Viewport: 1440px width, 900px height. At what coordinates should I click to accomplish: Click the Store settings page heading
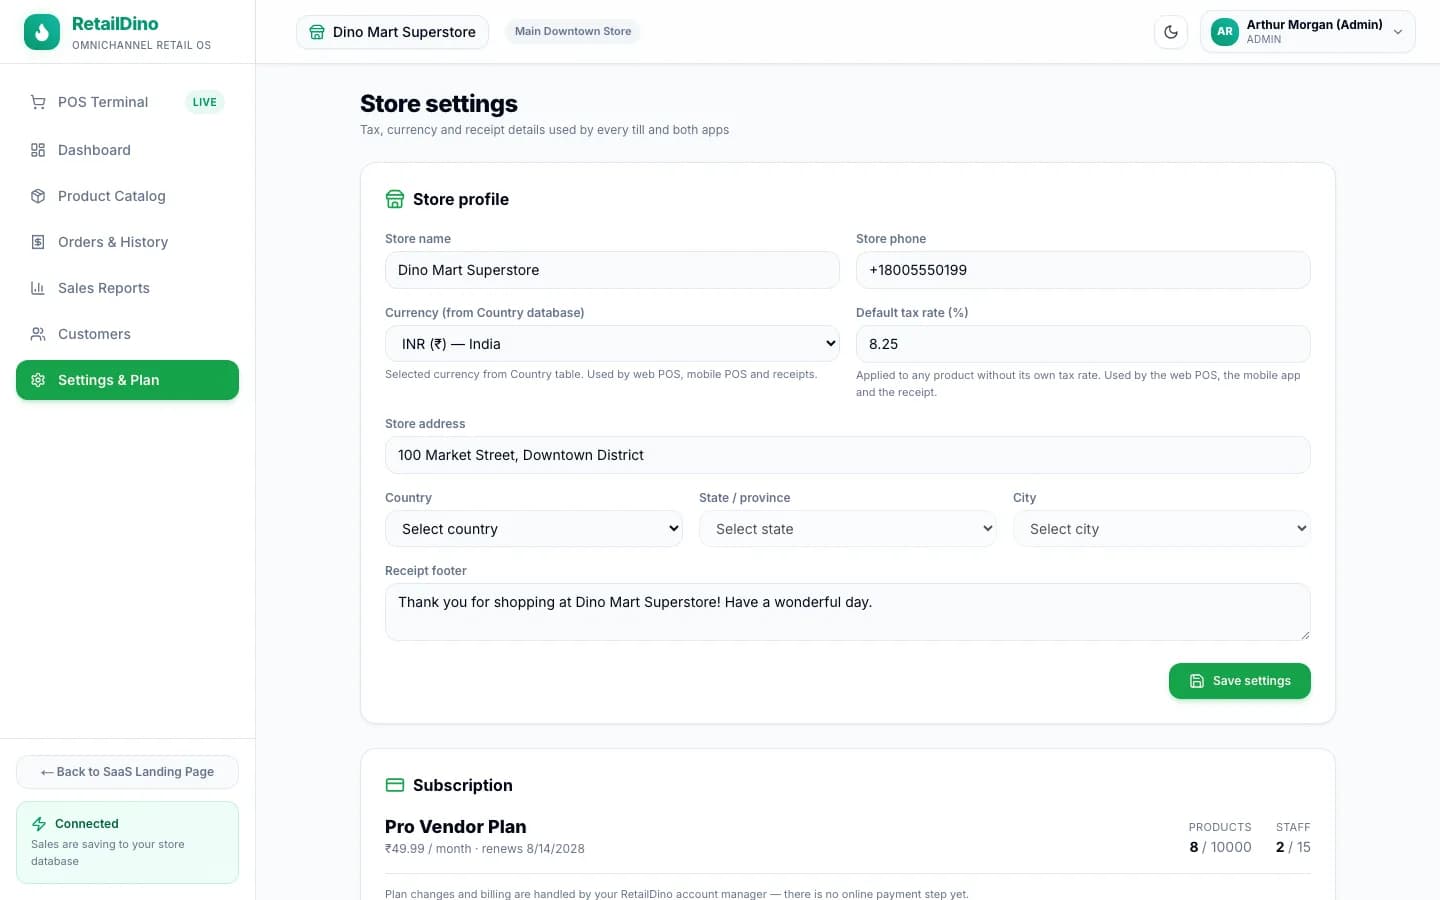[439, 104]
